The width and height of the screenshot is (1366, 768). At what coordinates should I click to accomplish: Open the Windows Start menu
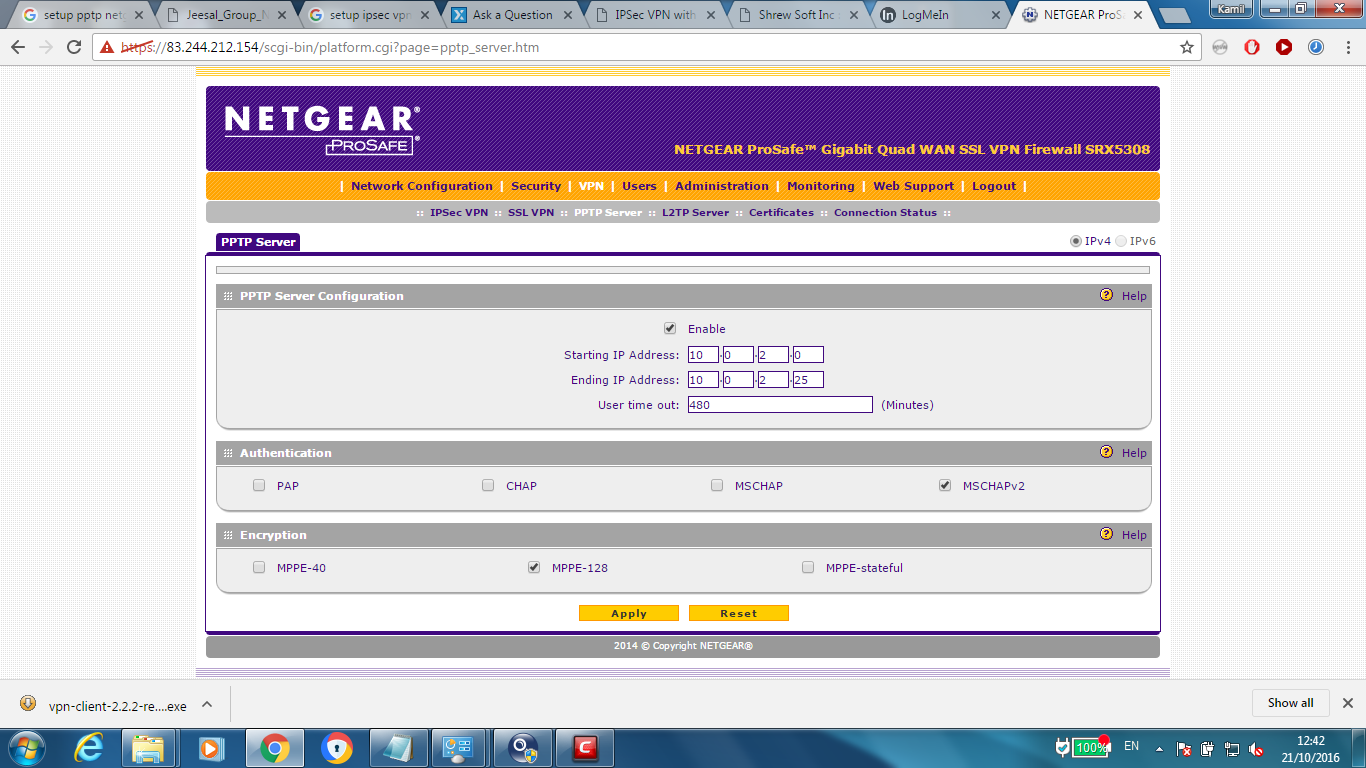pyautogui.click(x=25, y=748)
